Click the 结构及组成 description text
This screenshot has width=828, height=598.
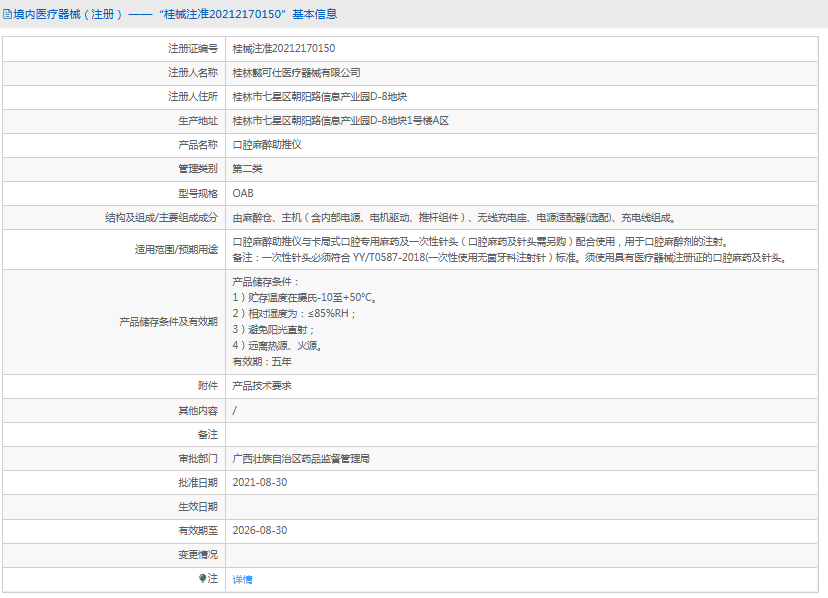tap(454, 218)
